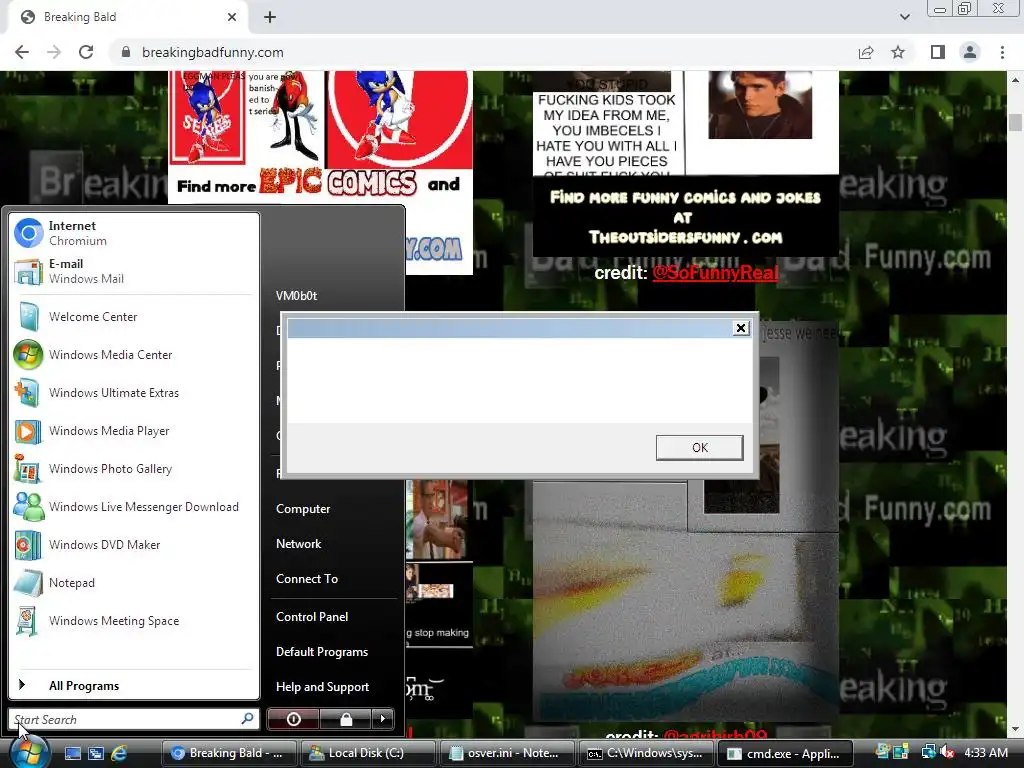This screenshot has height=768, width=1024.
Task: Click the Windows Meeting Space icon
Action: [28, 621]
